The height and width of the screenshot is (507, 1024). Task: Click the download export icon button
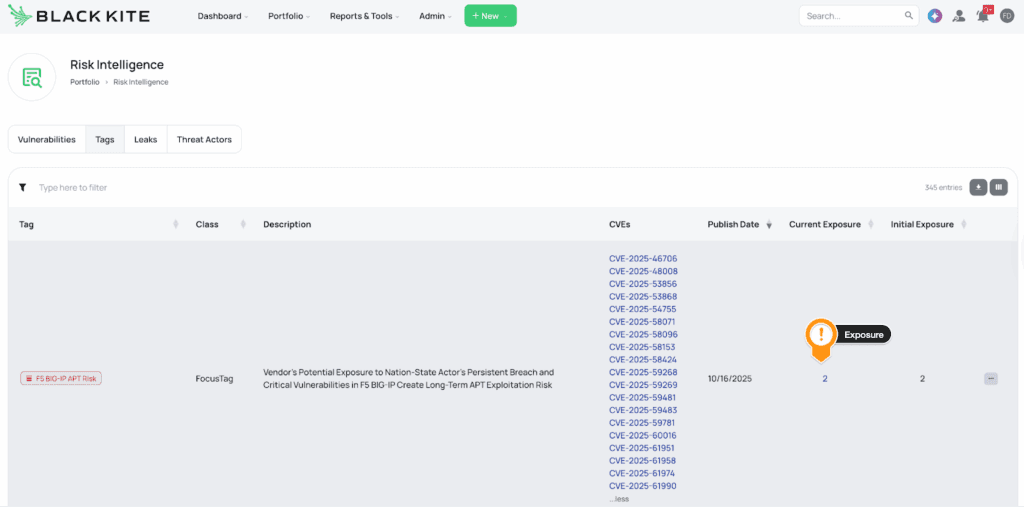(x=978, y=187)
